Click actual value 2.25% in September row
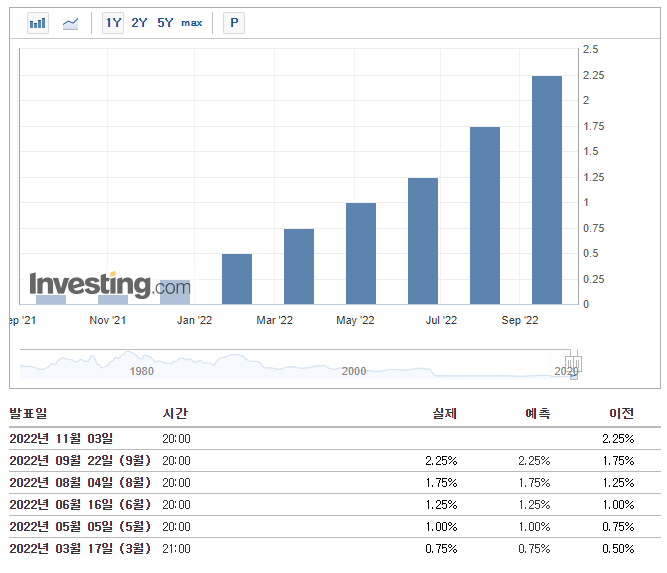Screen dimensions: 667x573 (x=441, y=461)
